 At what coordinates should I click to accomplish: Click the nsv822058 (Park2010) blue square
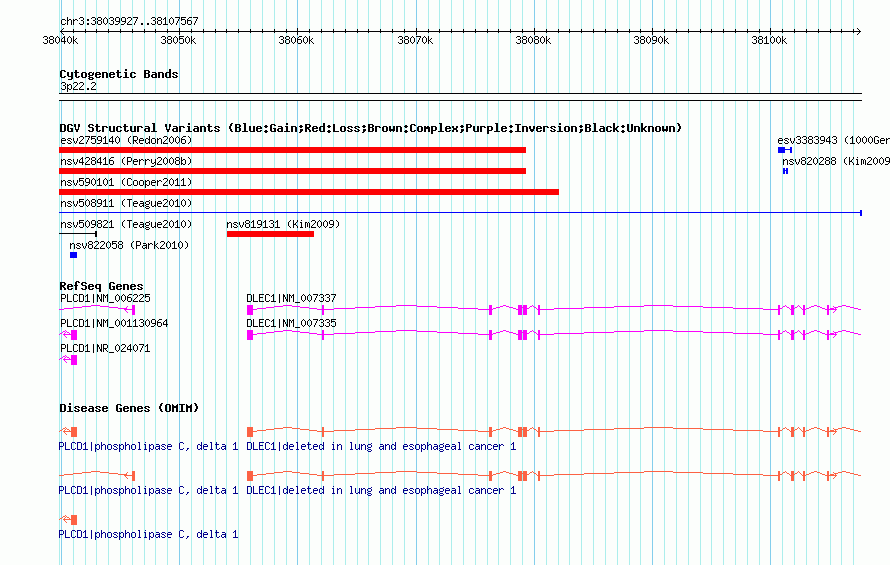point(73,255)
